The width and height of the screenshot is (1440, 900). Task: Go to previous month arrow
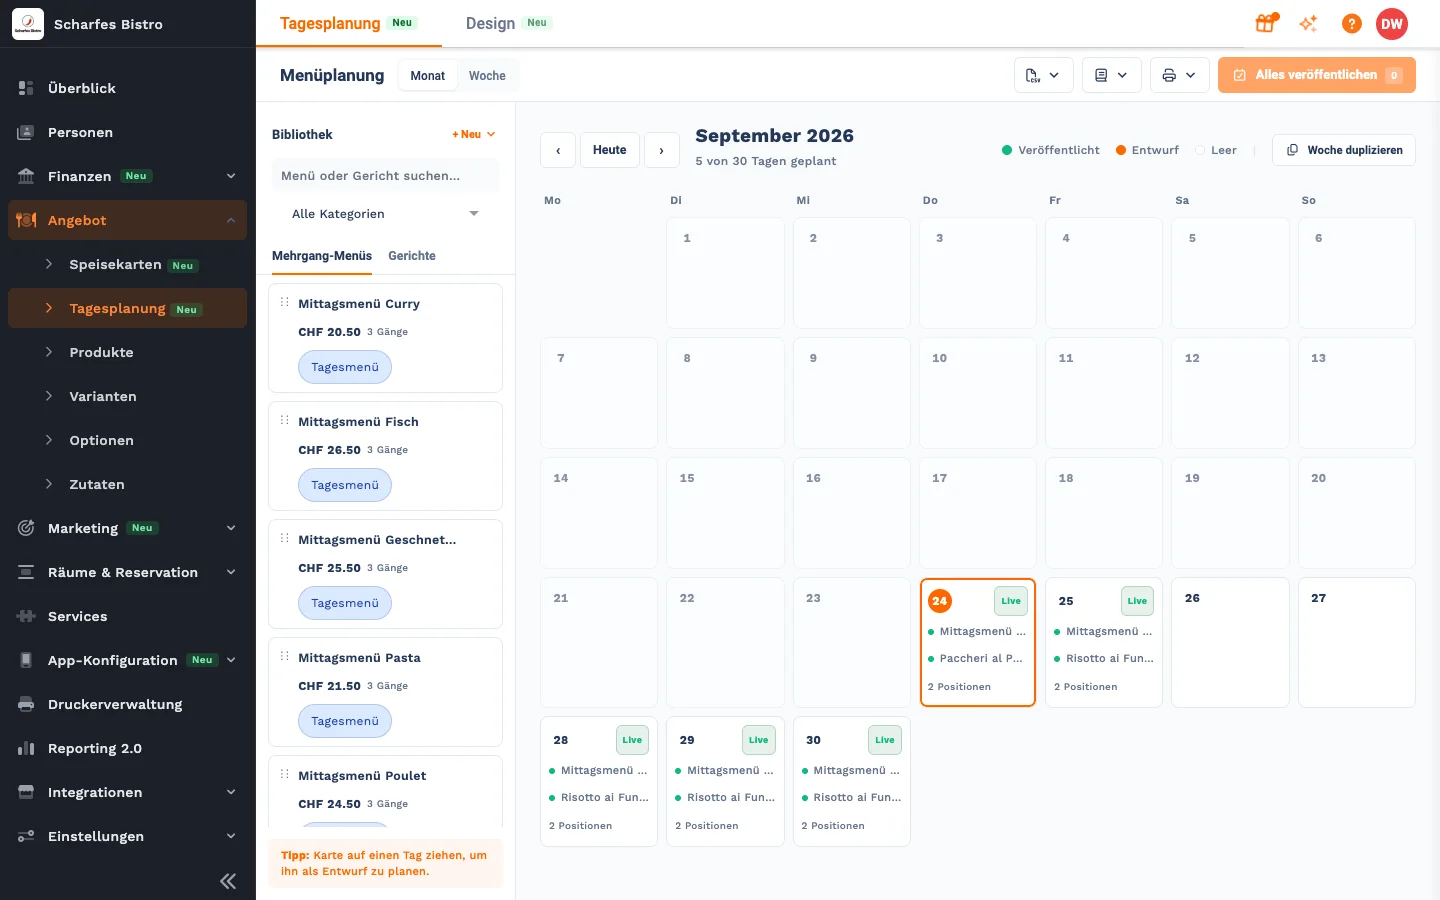click(558, 150)
